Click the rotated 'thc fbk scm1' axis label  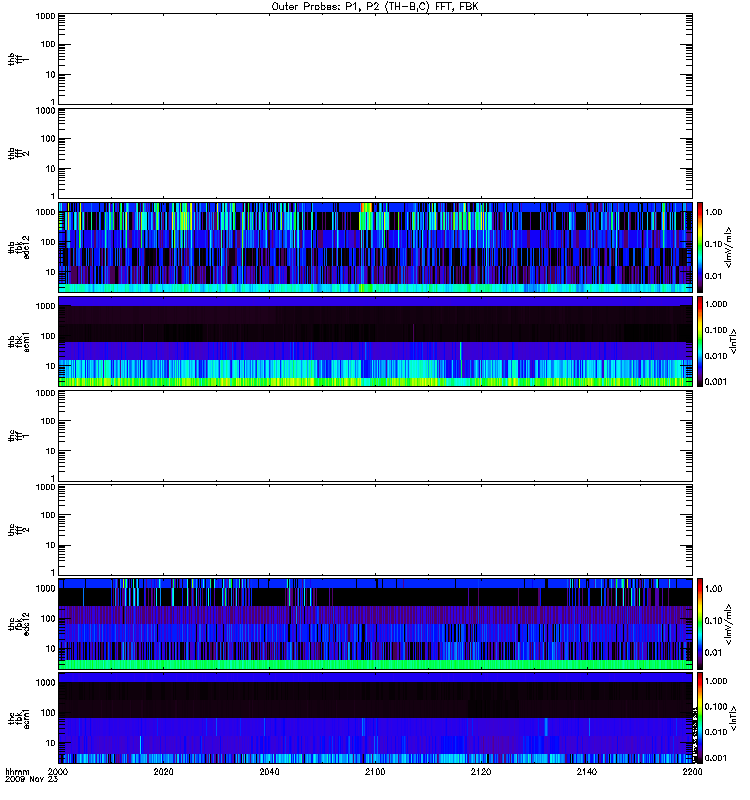[x=19, y=718]
